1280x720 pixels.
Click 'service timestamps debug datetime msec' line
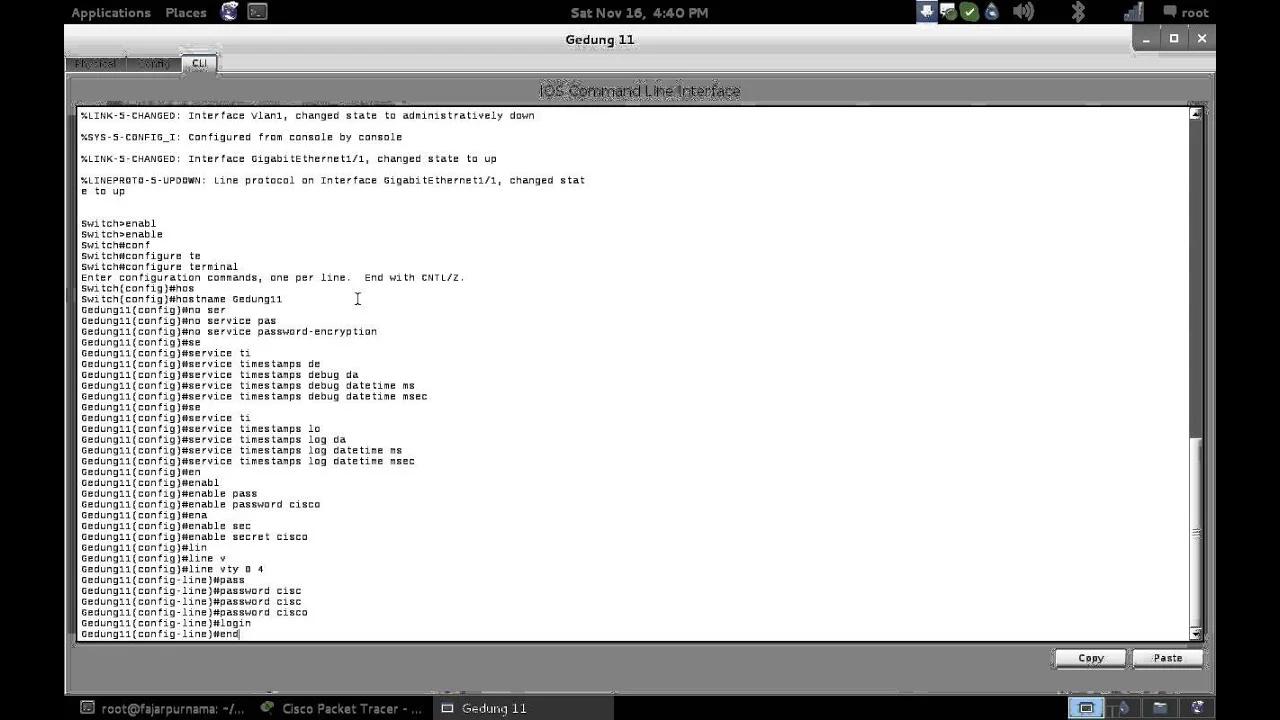point(254,396)
